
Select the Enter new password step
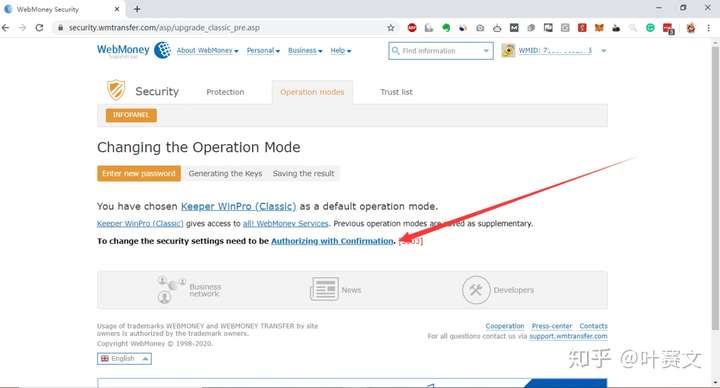tap(139, 174)
